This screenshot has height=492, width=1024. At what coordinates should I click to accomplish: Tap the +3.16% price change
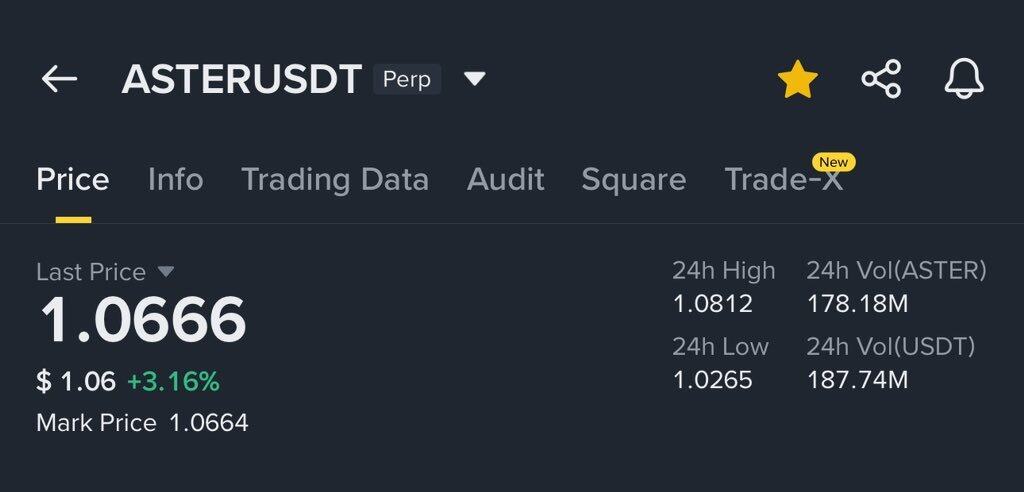click(173, 381)
